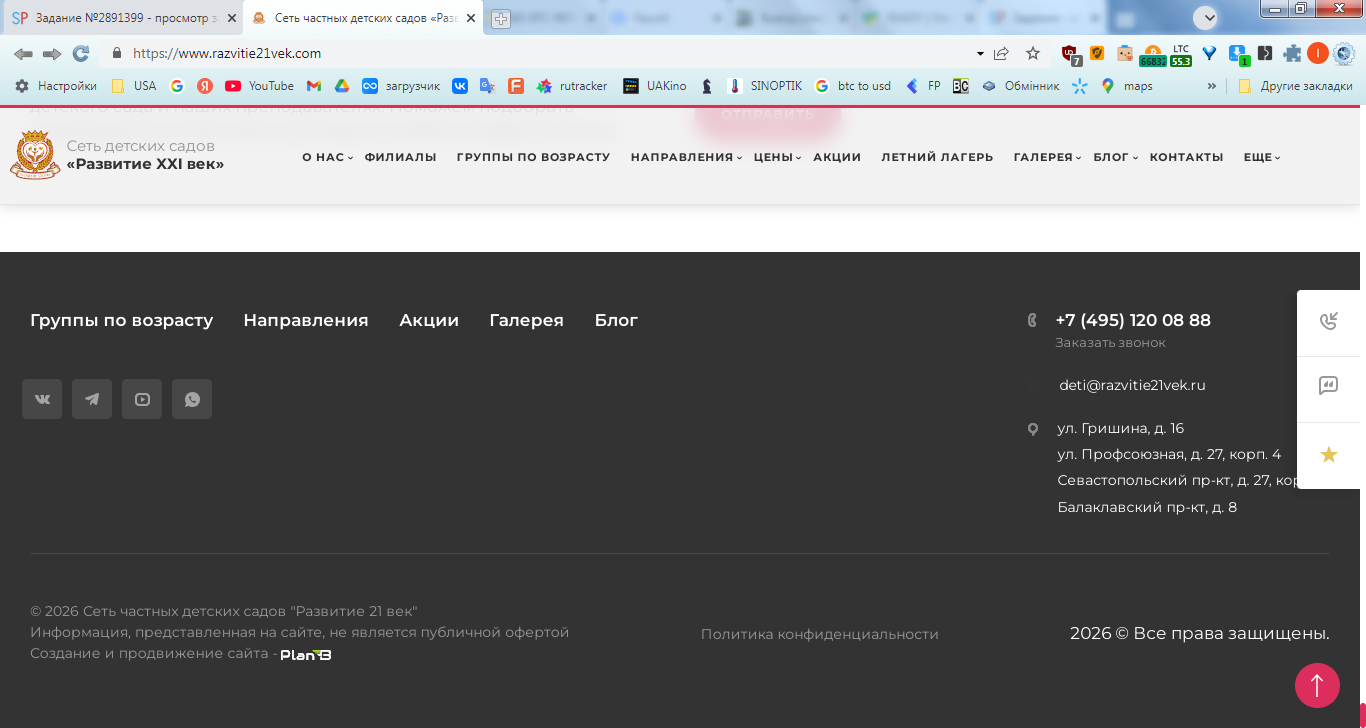
Task: Call the number +7 (495) 120 08 88
Action: click(1133, 320)
